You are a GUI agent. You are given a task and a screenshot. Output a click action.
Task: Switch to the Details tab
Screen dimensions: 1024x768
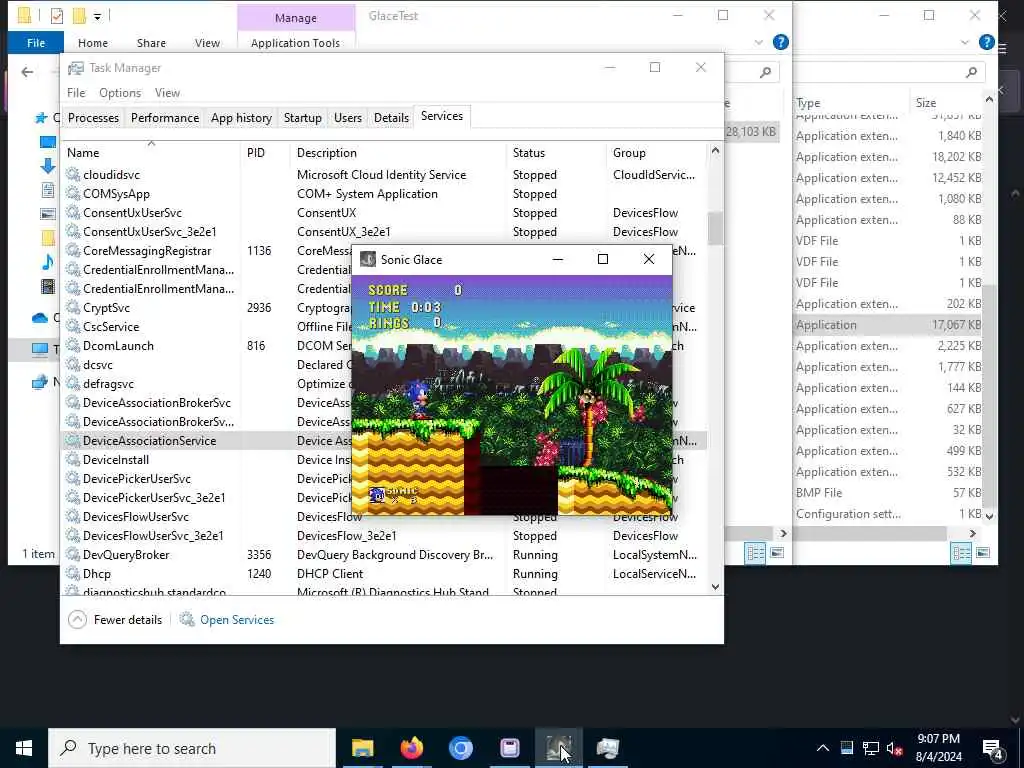tap(391, 118)
